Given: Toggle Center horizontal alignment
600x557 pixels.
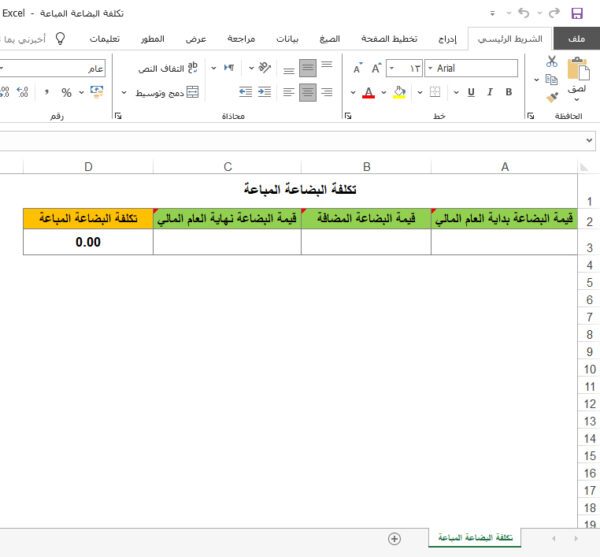Looking at the screenshot, I should pos(308,92).
